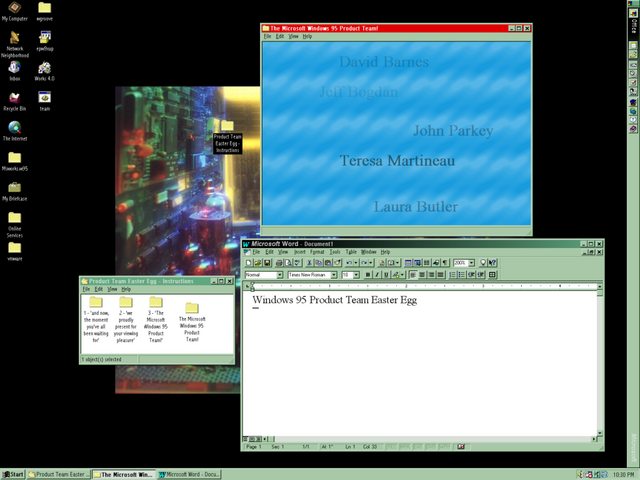The width and height of the screenshot is (640, 480).
Task: Toggle Underline formatting in Word
Action: 386,275
